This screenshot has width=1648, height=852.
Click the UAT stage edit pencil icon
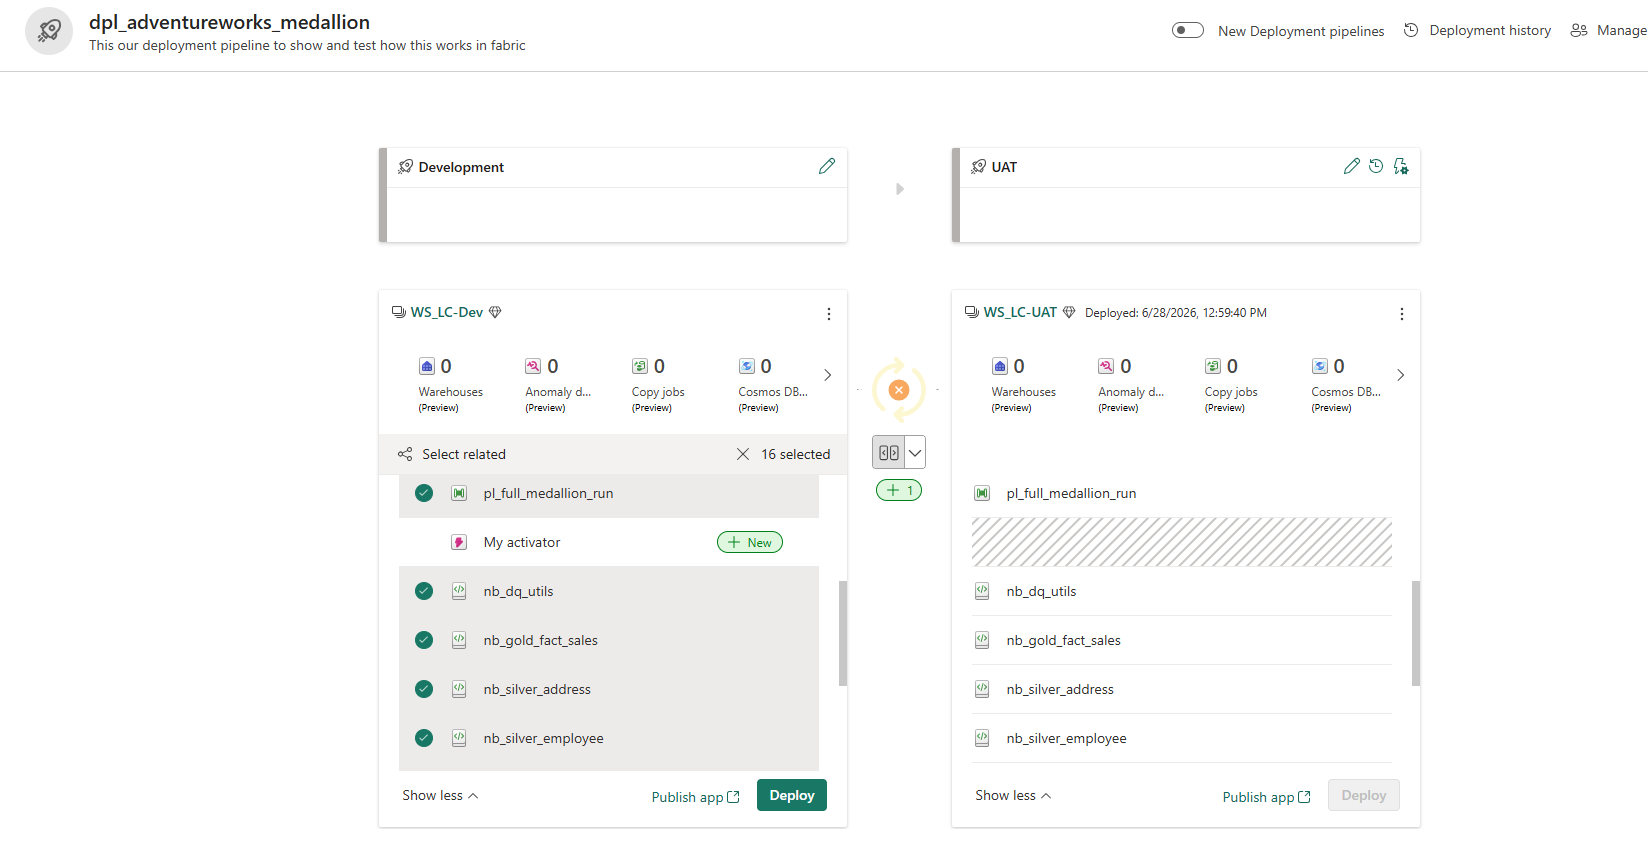pyautogui.click(x=1351, y=166)
